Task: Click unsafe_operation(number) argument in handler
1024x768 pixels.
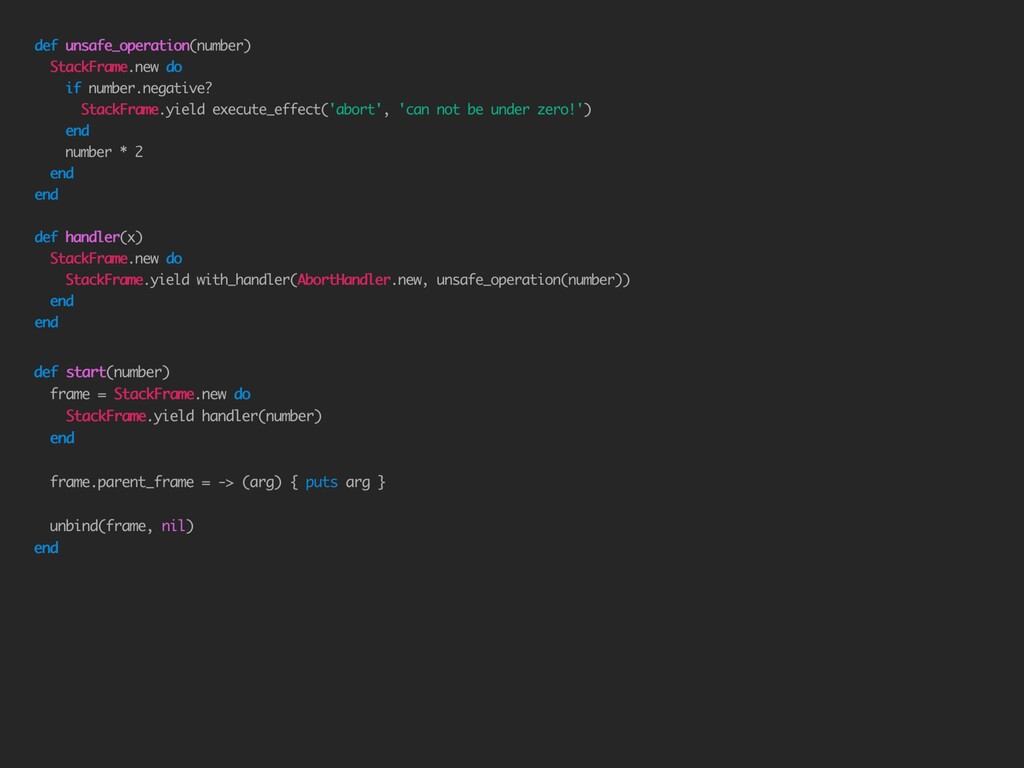Action: click(529, 280)
